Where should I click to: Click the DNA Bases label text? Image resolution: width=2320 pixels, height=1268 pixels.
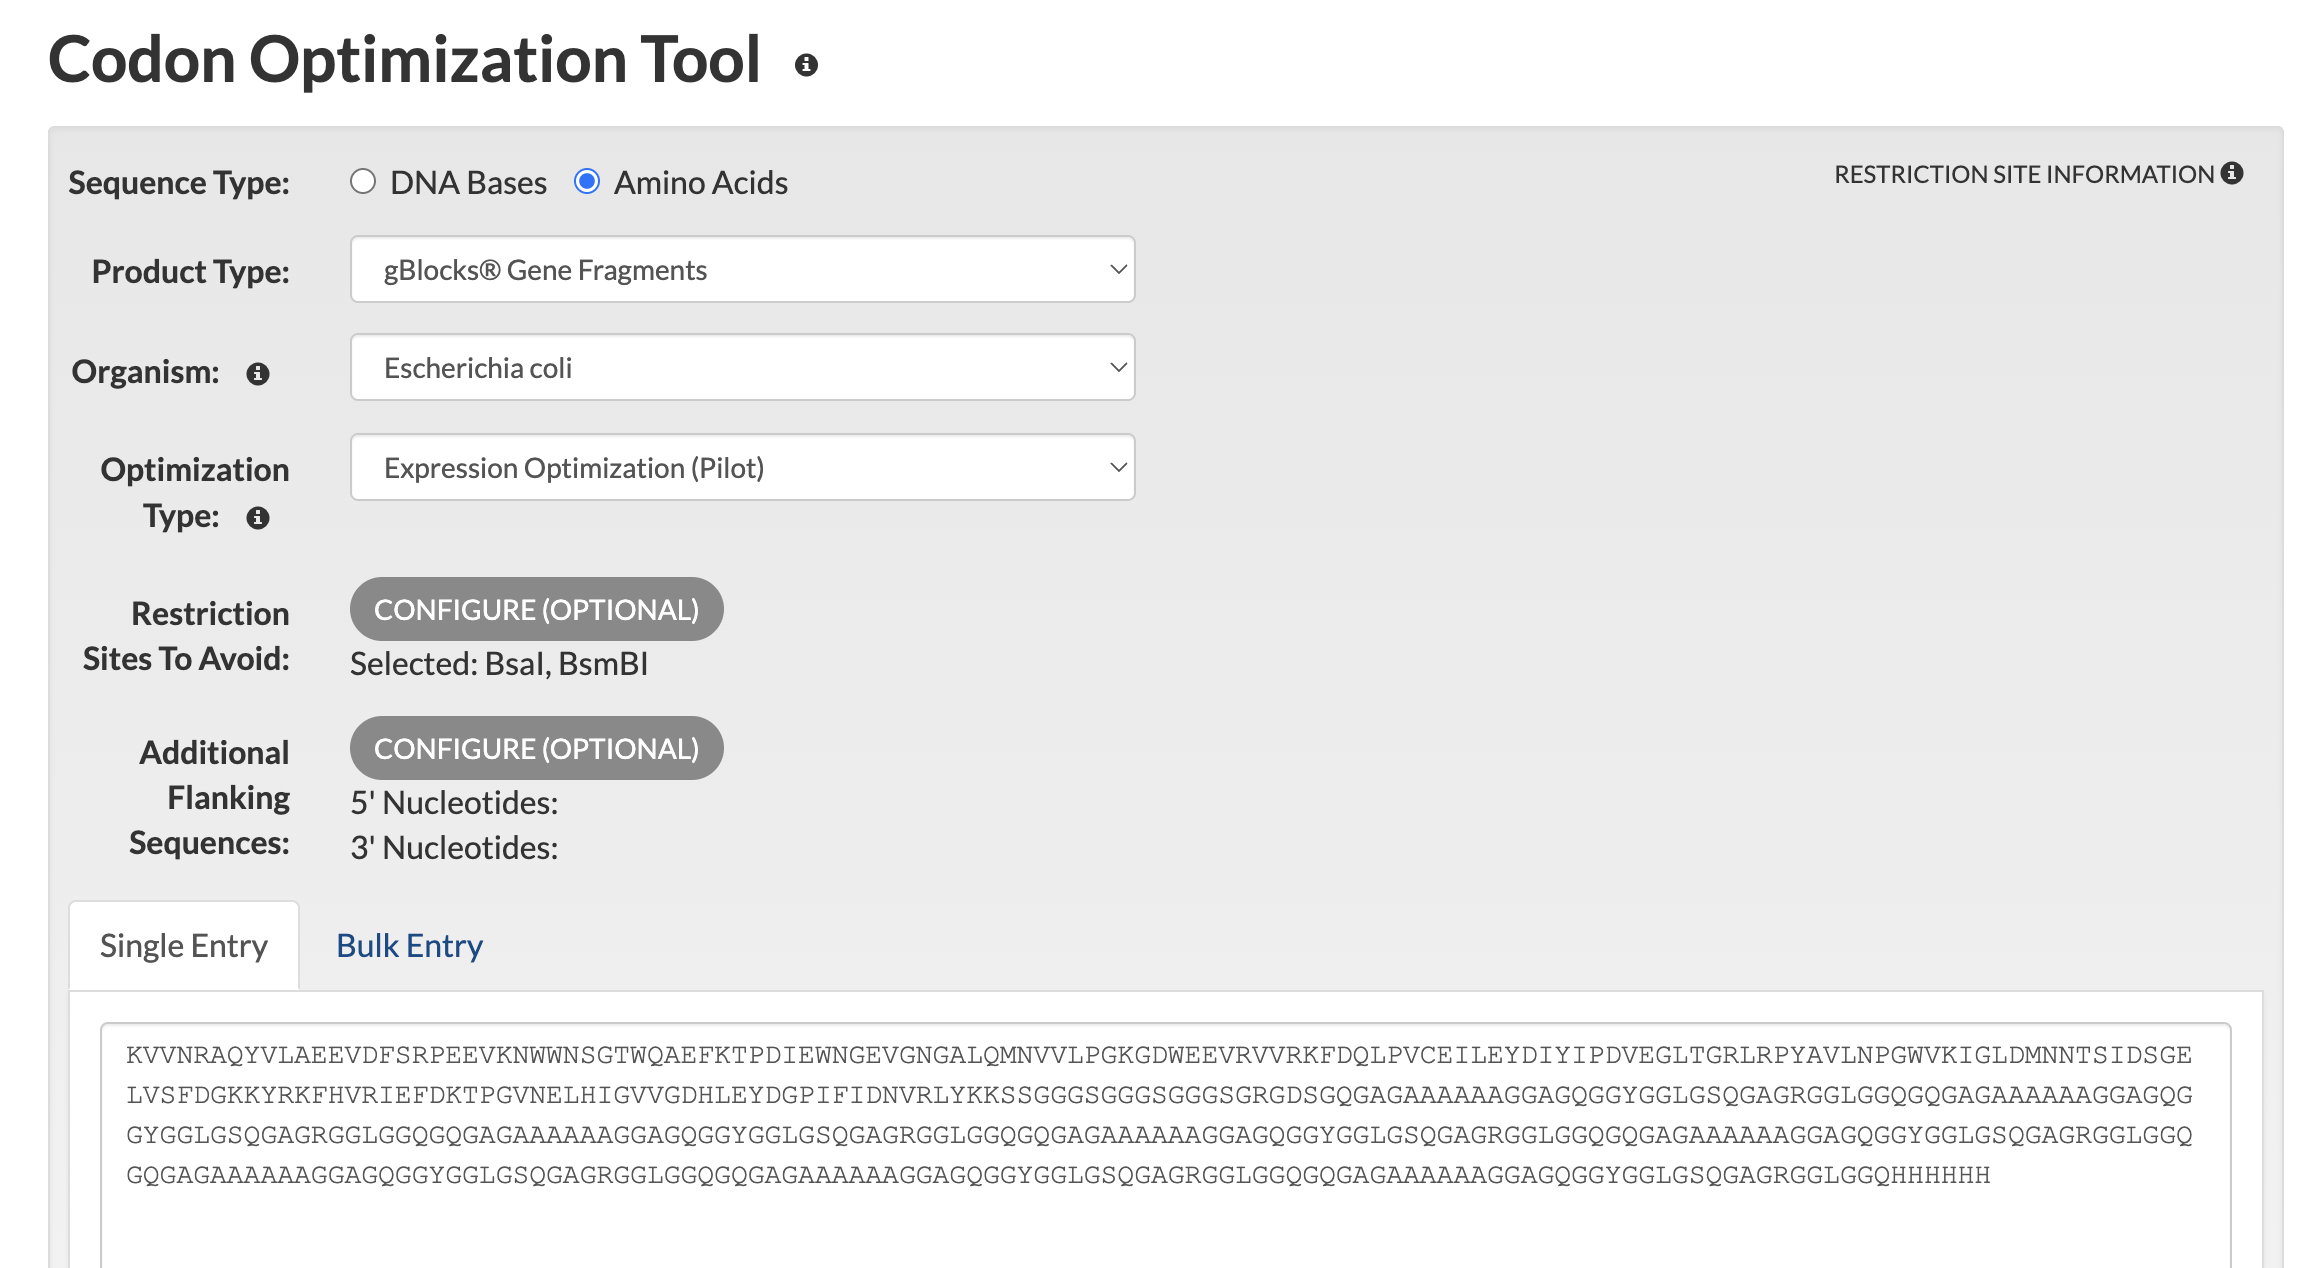(468, 183)
